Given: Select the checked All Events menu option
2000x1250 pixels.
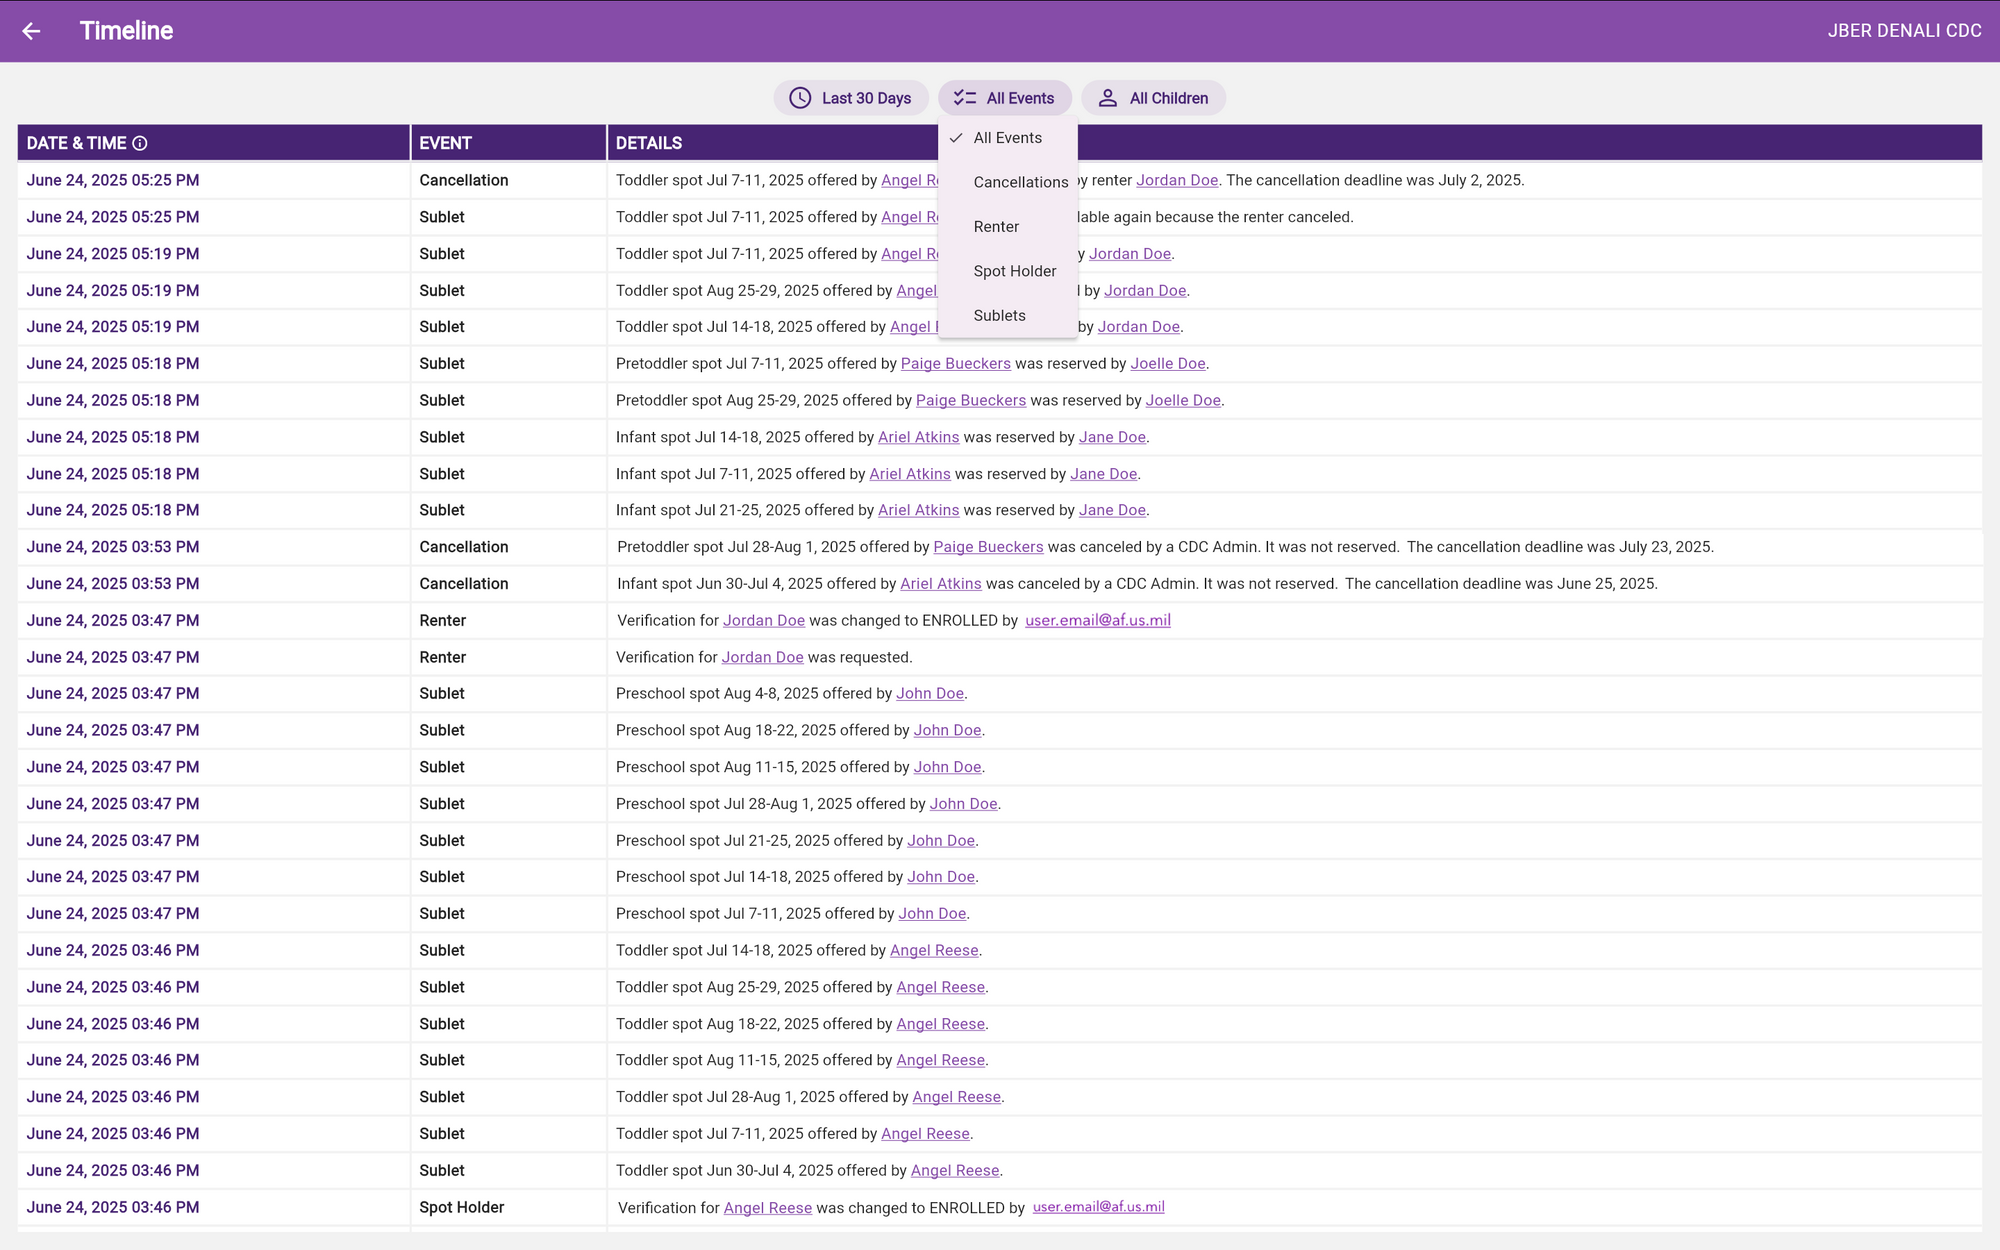Looking at the screenshot, I should (x=1008, y=138).
